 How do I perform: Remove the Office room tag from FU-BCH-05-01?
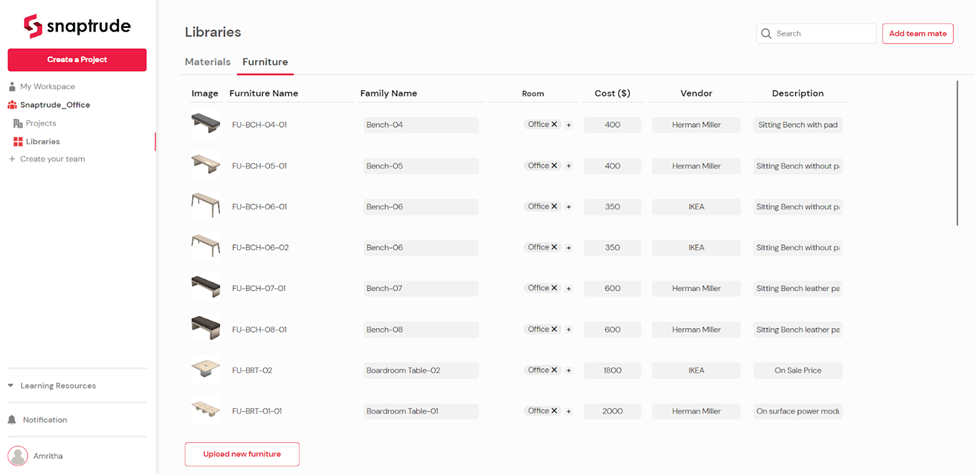coord(554,165)
